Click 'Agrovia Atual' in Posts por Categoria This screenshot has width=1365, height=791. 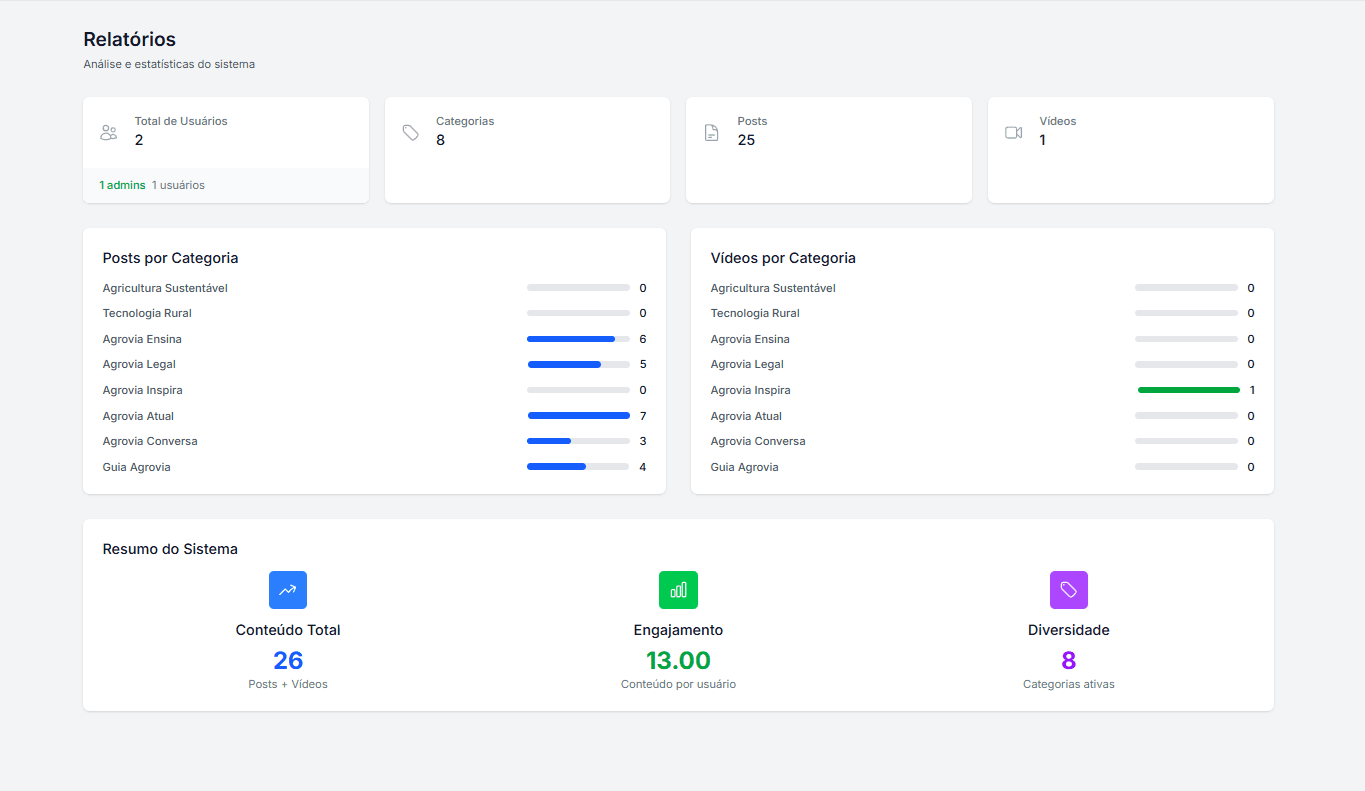(138, 416)
